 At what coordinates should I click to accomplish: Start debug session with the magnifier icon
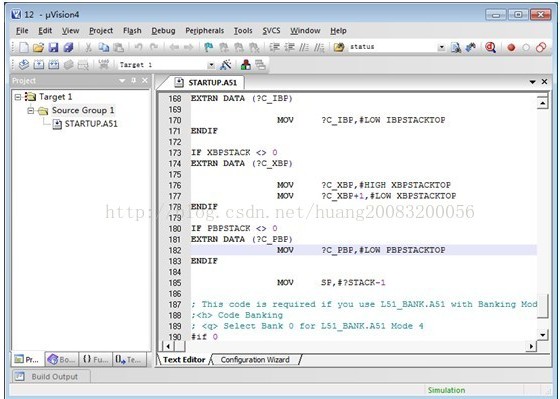click(x=491, y=47)
